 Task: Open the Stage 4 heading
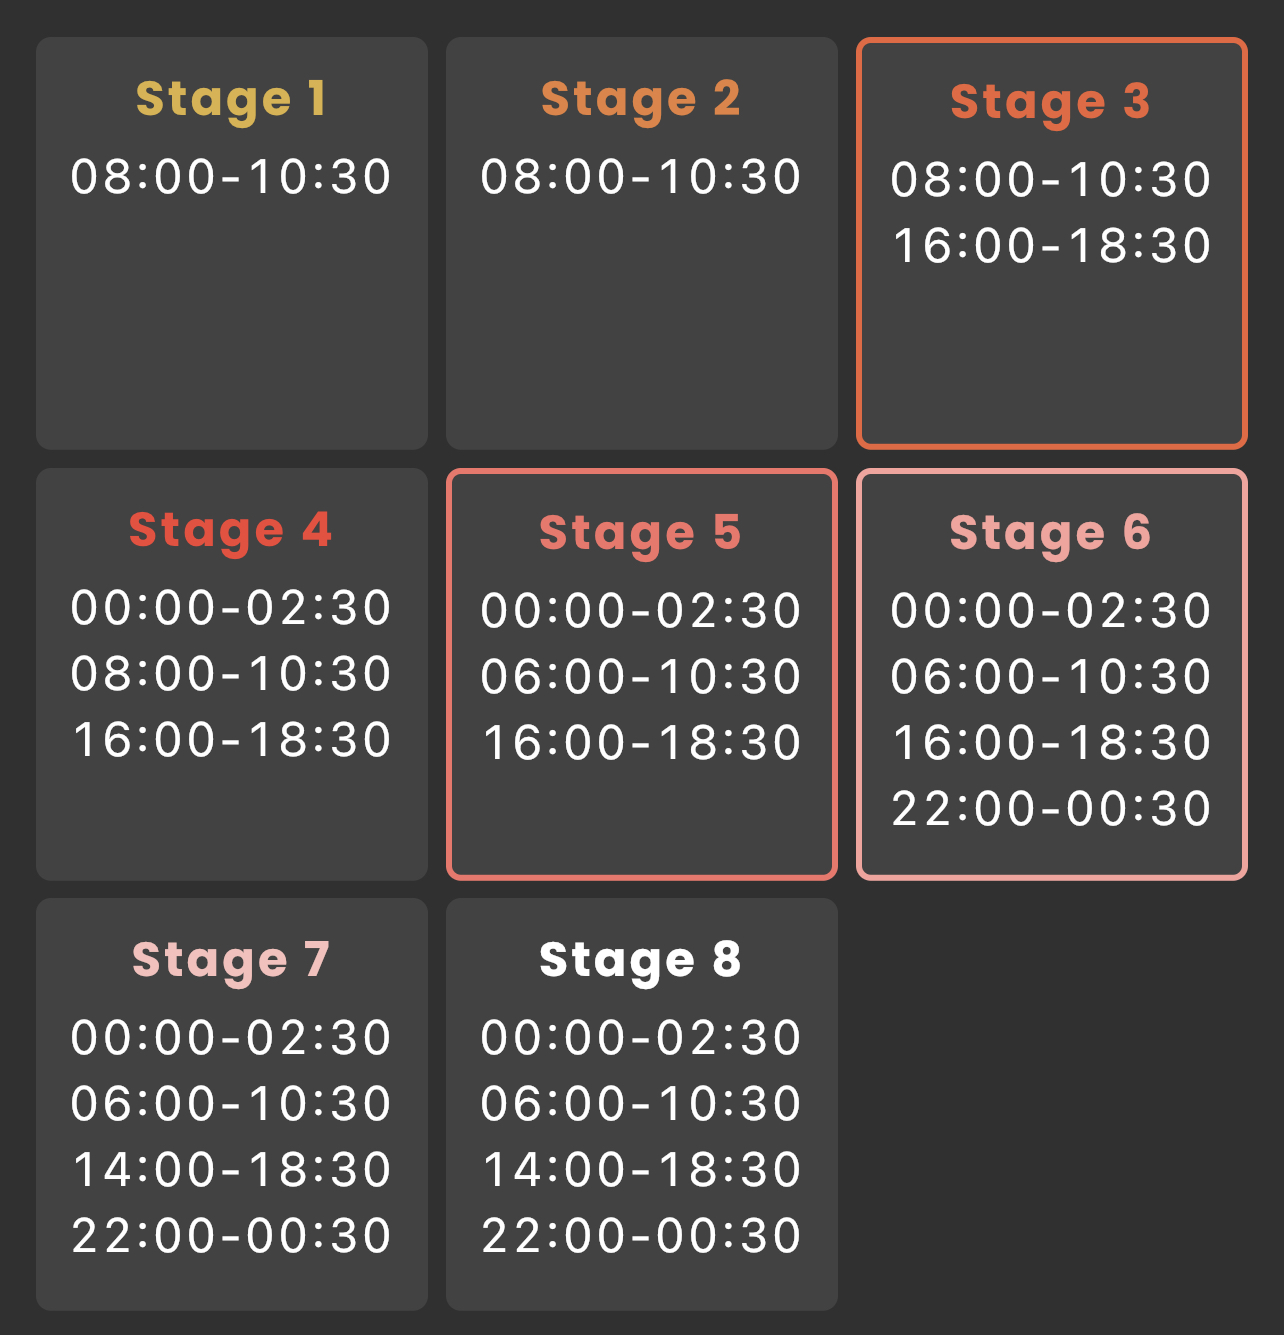231,530
